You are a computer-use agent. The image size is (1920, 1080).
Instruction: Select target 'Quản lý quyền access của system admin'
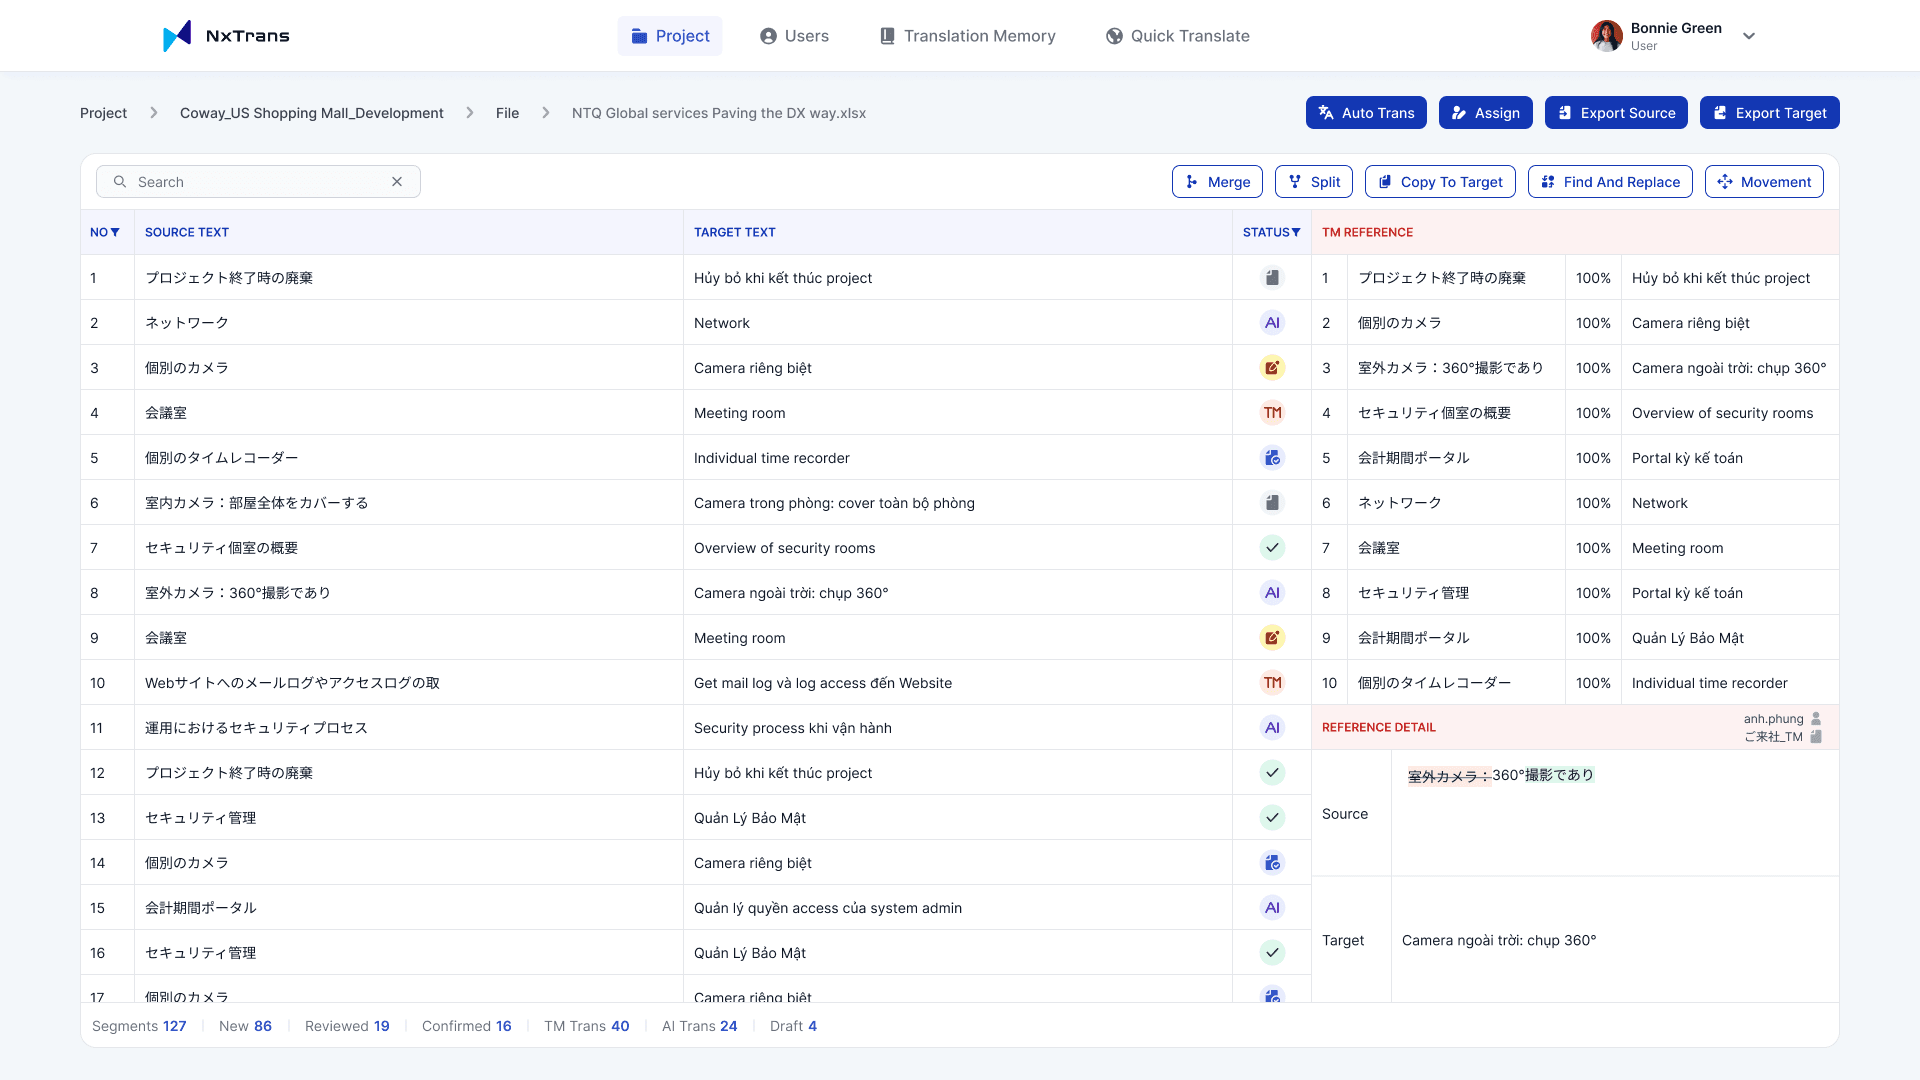[x=828, y=908]
